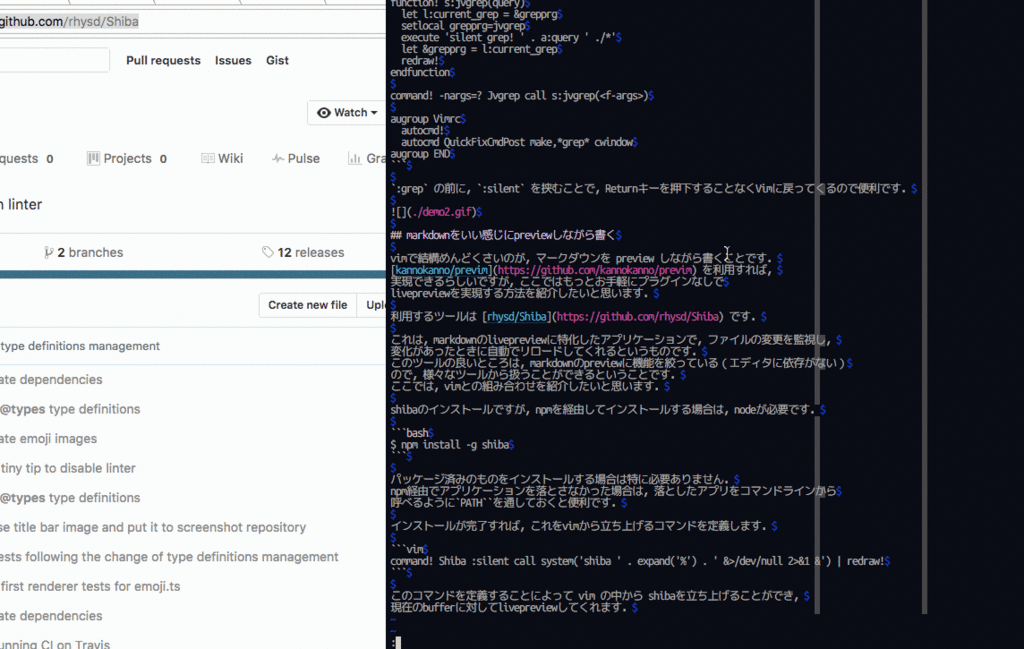Open commit 'following the change of type definitions management'

click(x=169, y=557)
